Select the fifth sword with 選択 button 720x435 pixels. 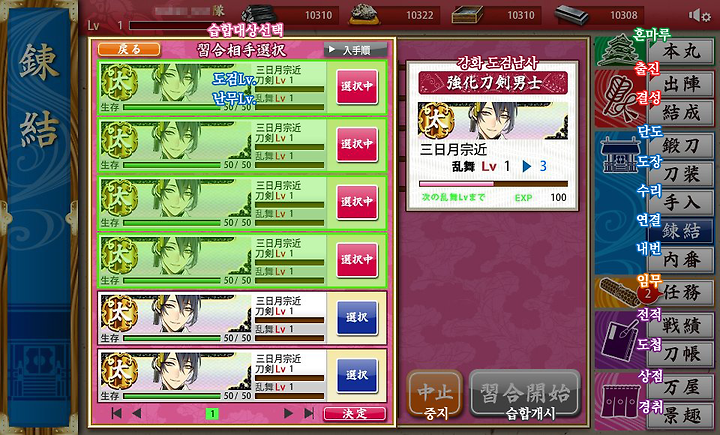[357, 317]
